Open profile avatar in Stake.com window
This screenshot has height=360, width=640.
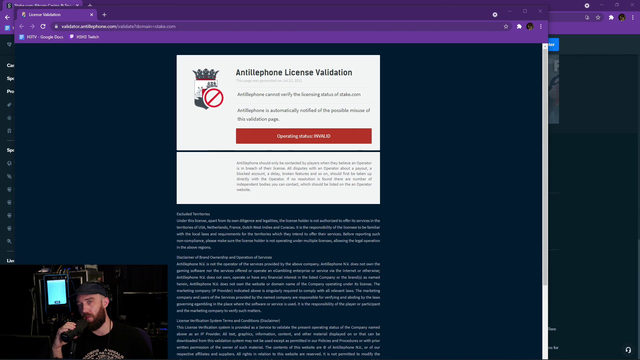622,17
